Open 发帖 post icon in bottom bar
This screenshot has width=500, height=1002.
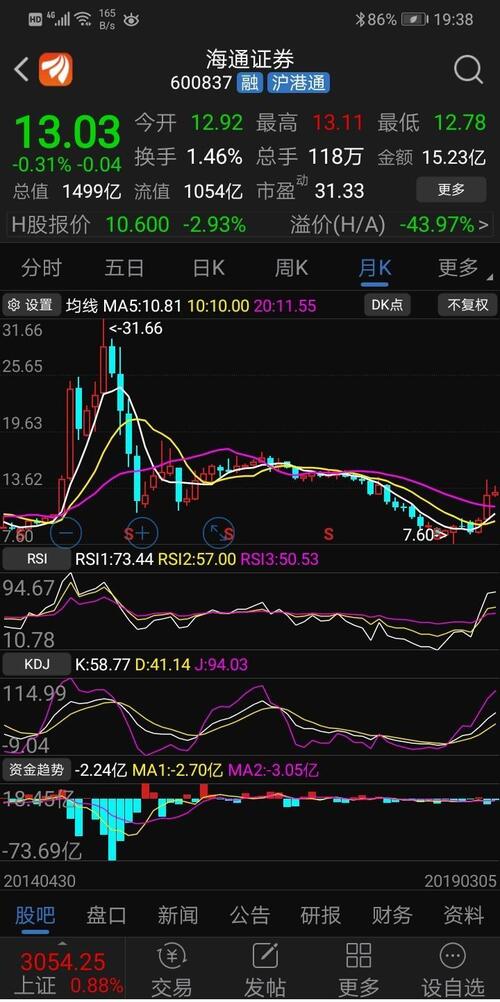(x=265, y=970)
